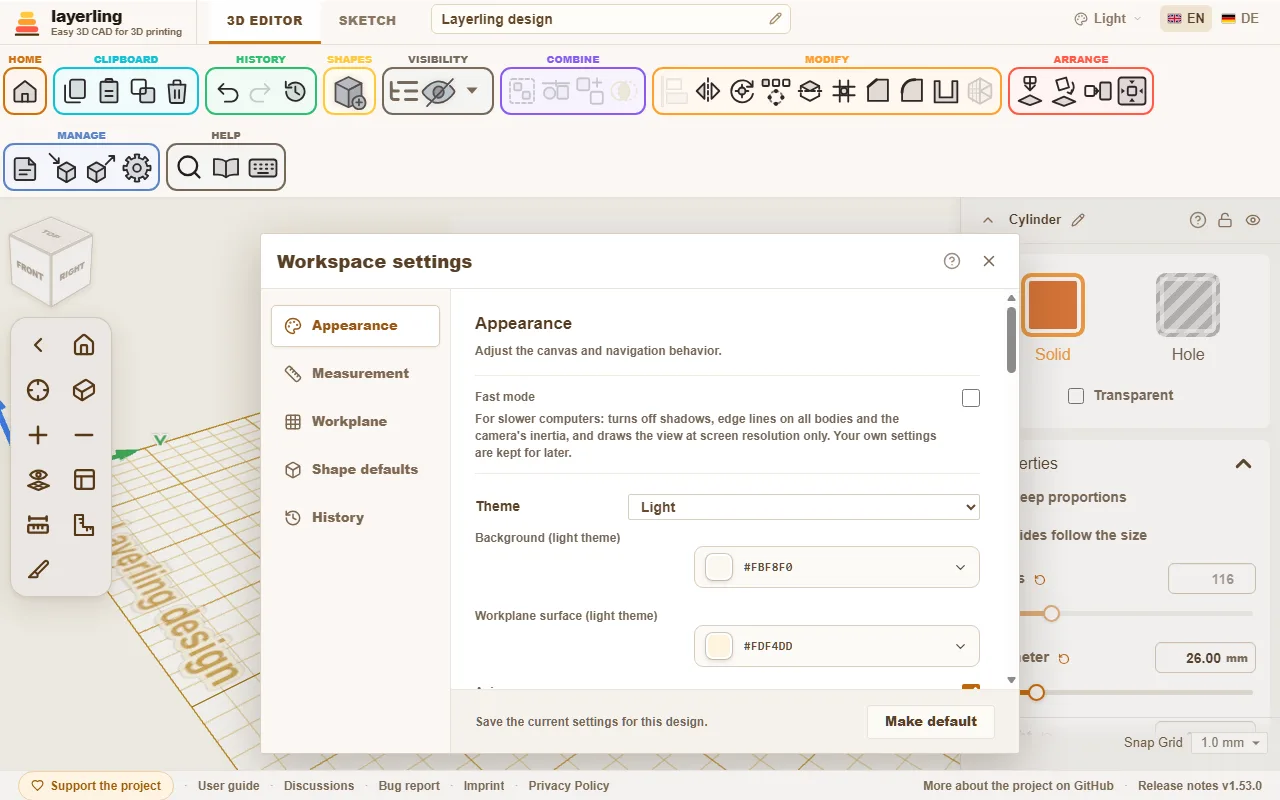The image size is (1280, 800).
Task: Click the sketch pen icon in view panel
Action: [x=38, y=570]
